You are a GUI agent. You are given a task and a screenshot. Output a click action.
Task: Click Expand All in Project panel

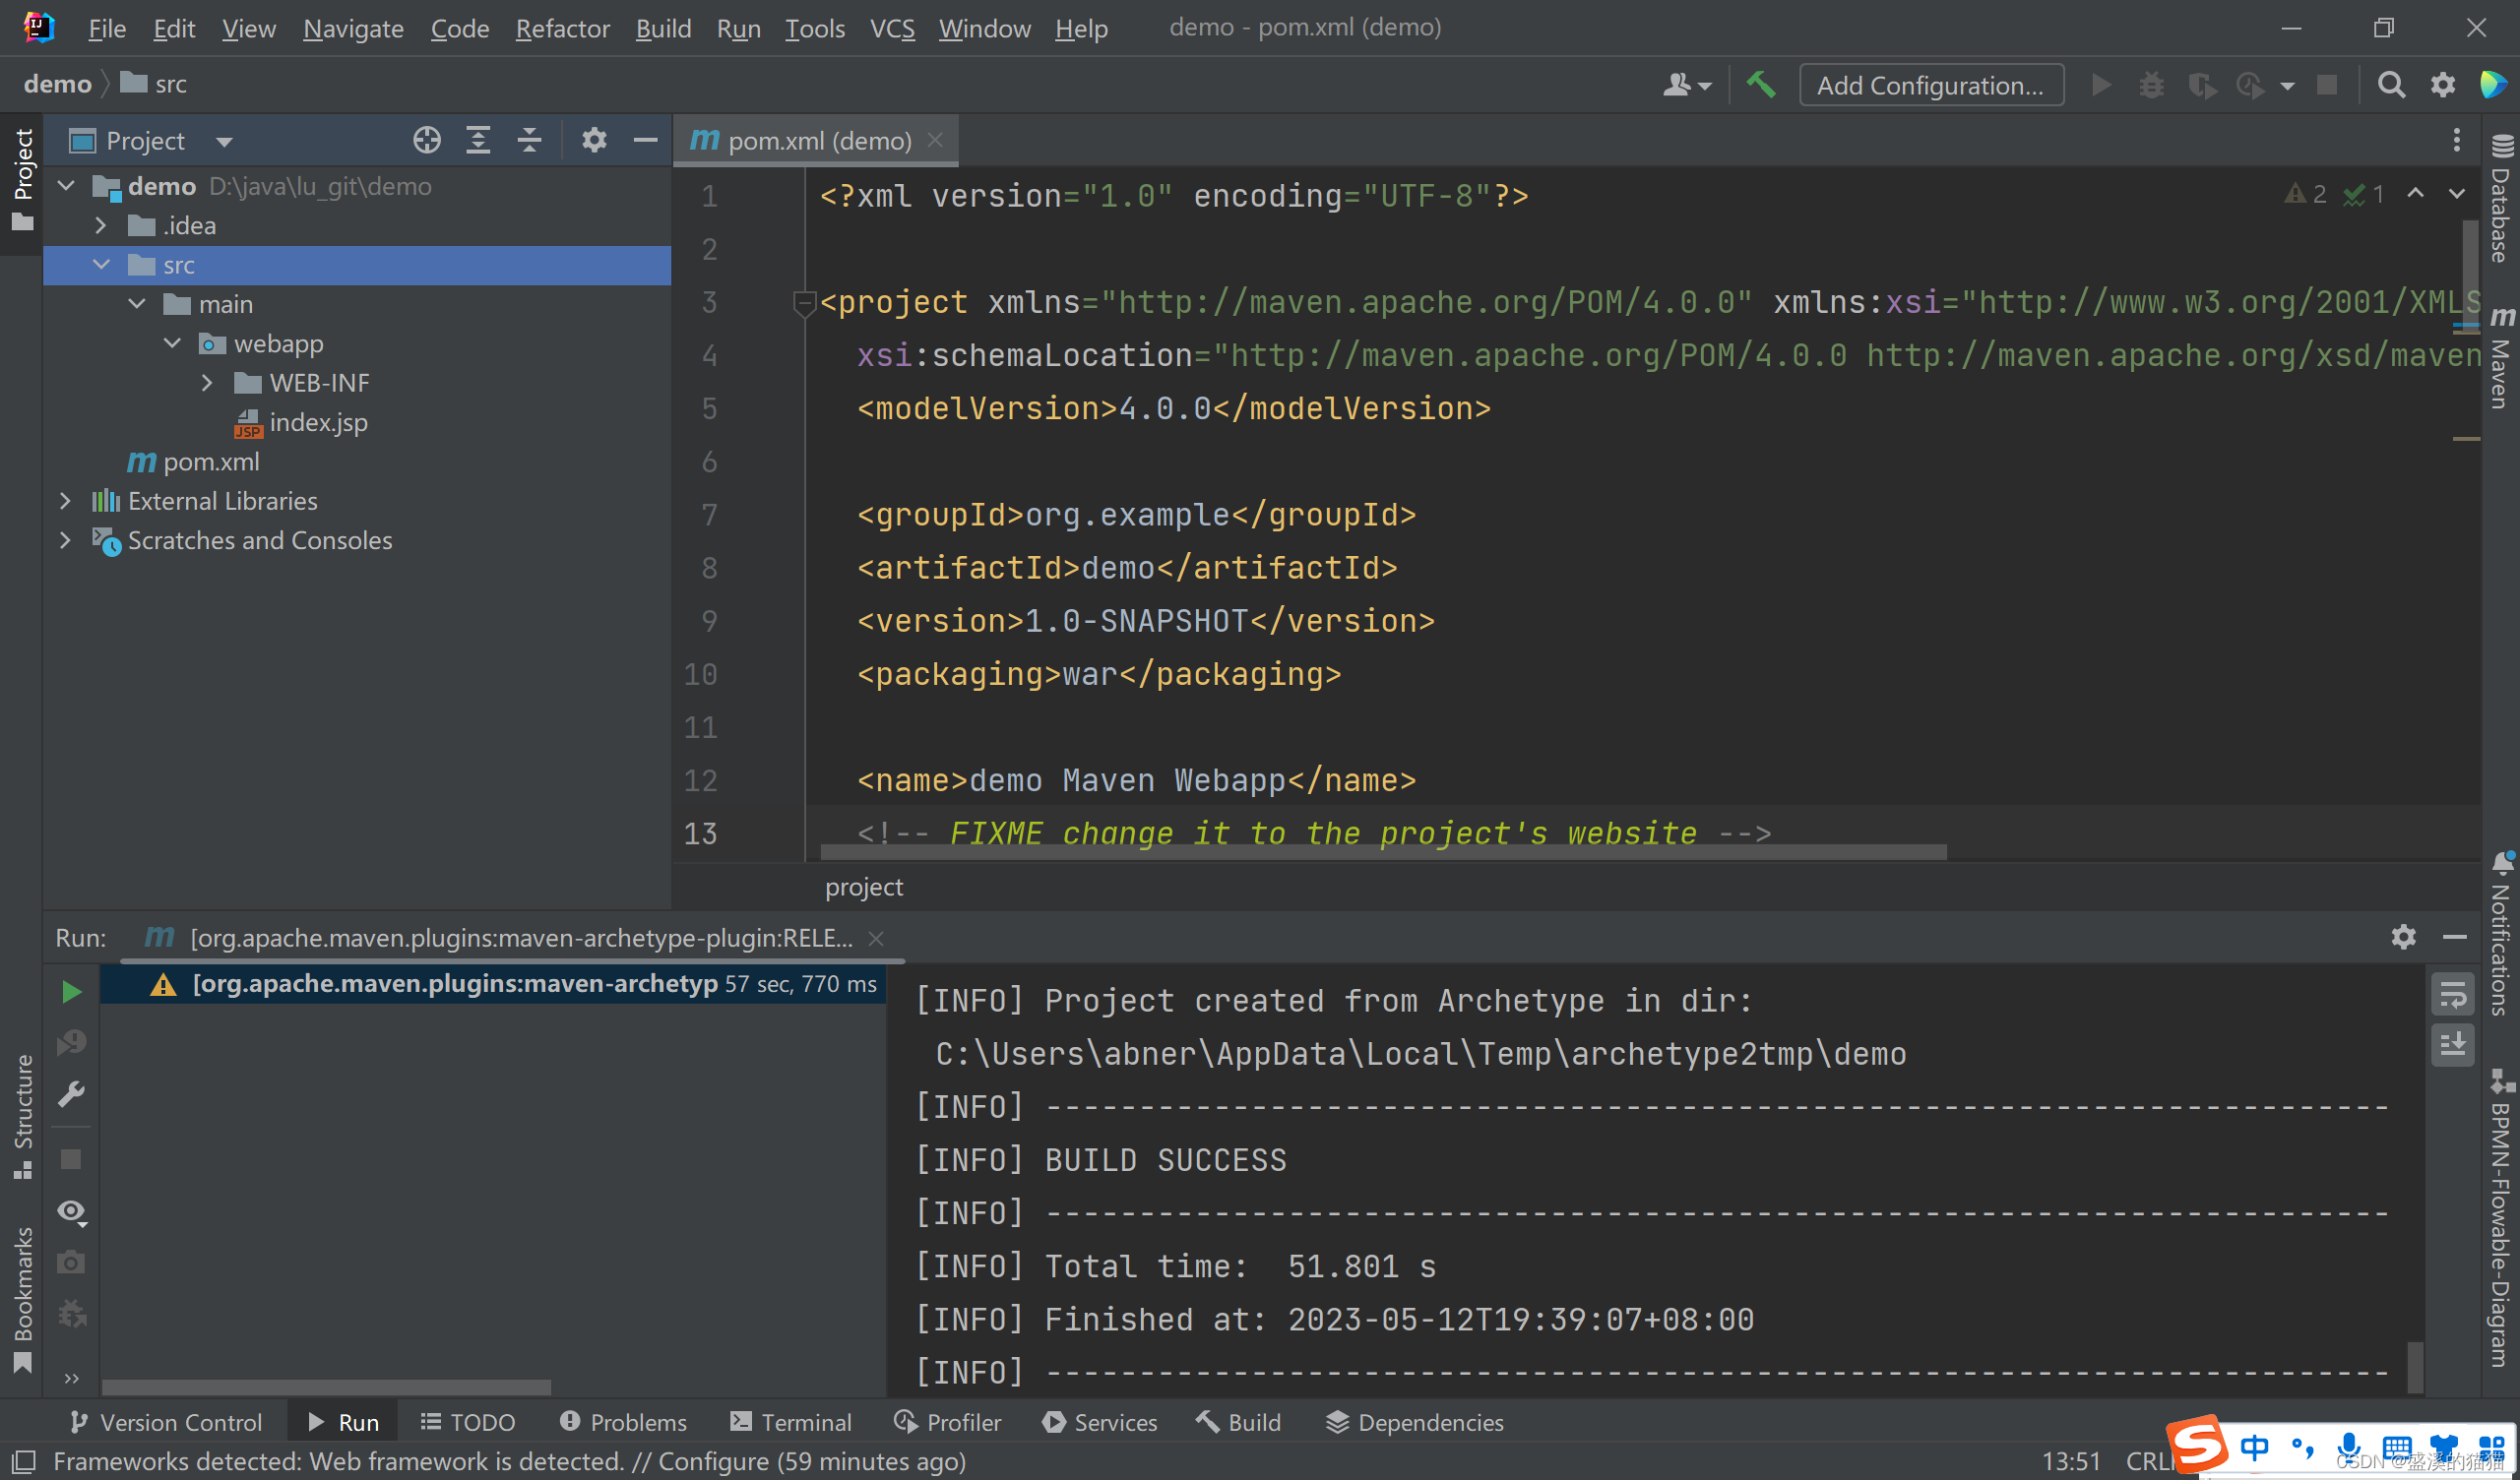[478, 140]
